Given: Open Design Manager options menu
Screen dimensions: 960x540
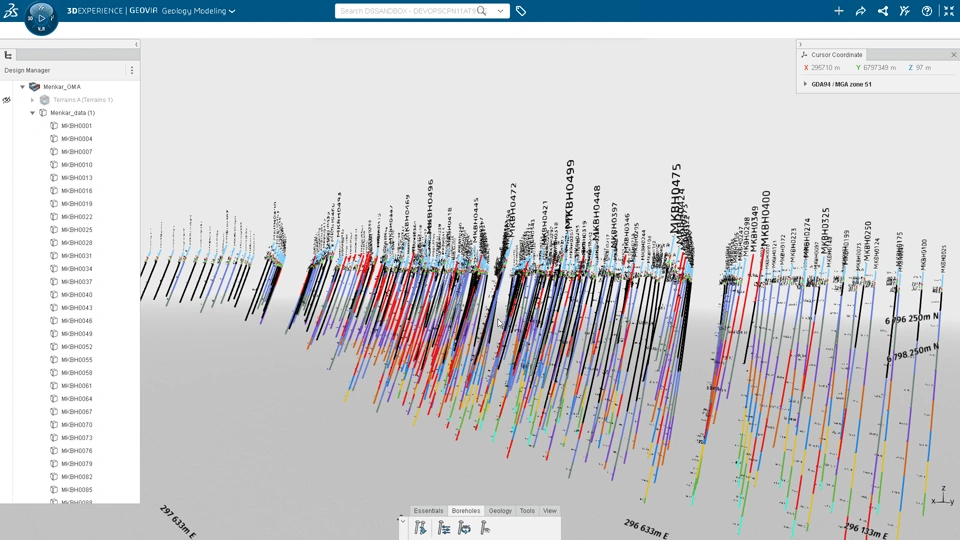Looking at the screenshot, I should [132, 70].
